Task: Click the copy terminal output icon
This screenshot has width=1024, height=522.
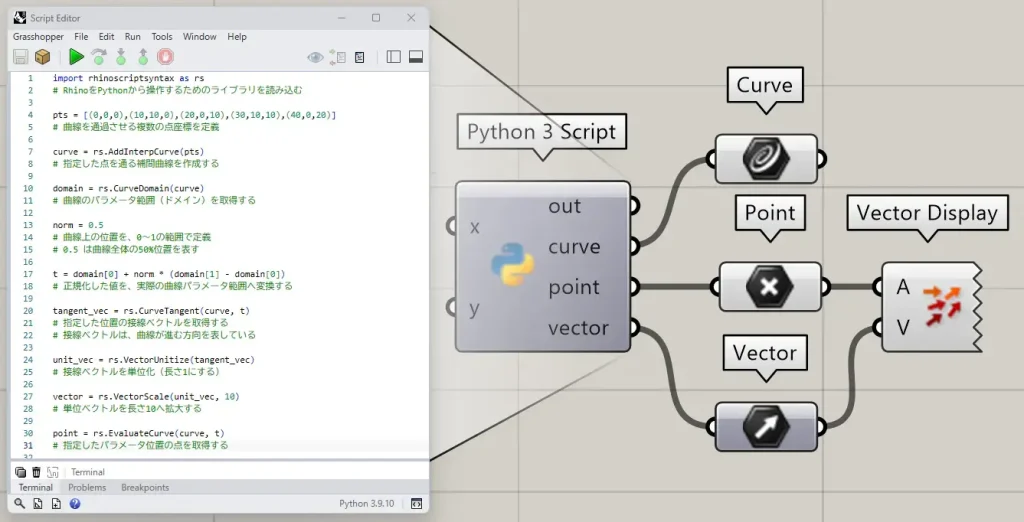Action: coord(20,472)
